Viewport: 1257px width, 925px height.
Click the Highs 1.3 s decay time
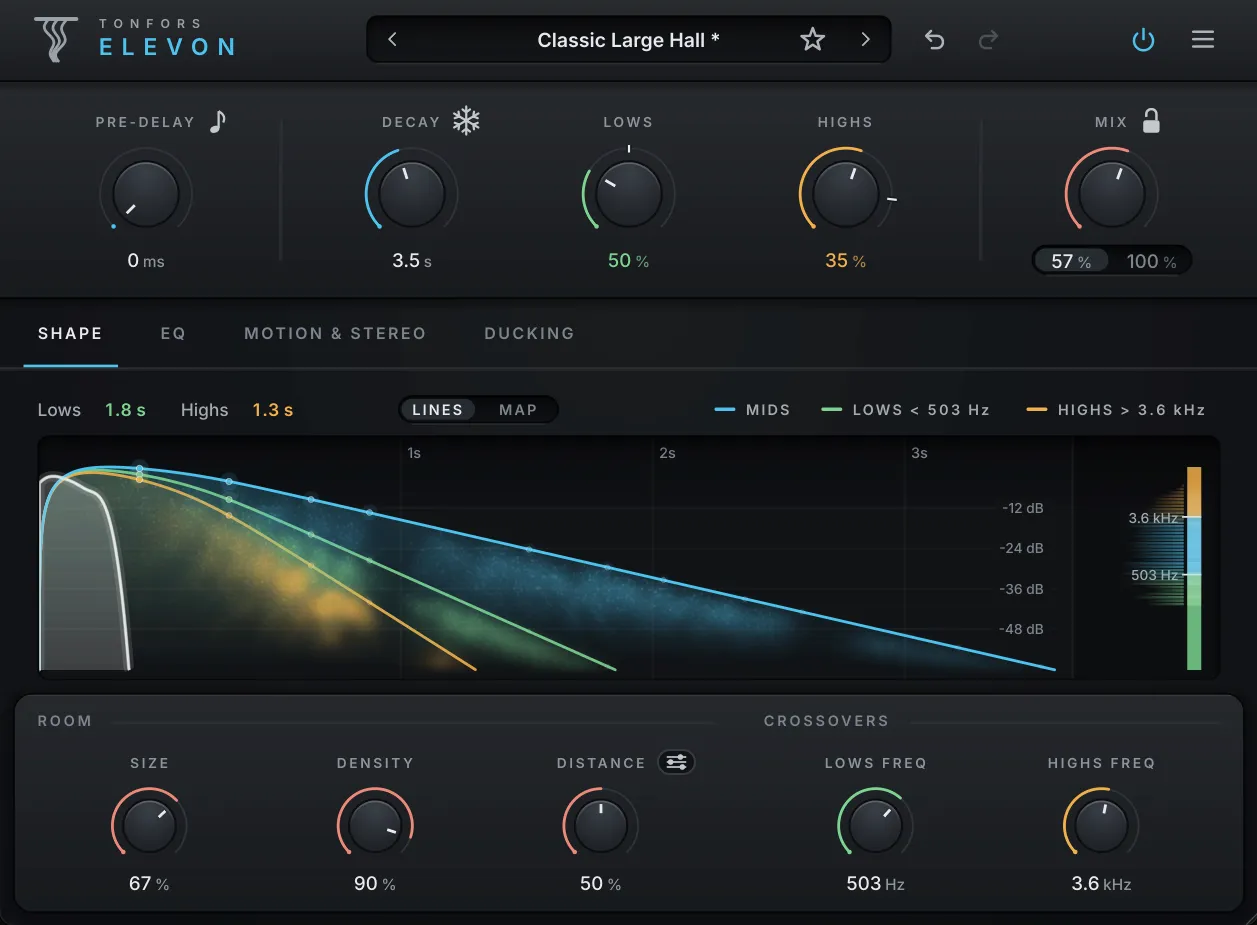coord(272,410)
